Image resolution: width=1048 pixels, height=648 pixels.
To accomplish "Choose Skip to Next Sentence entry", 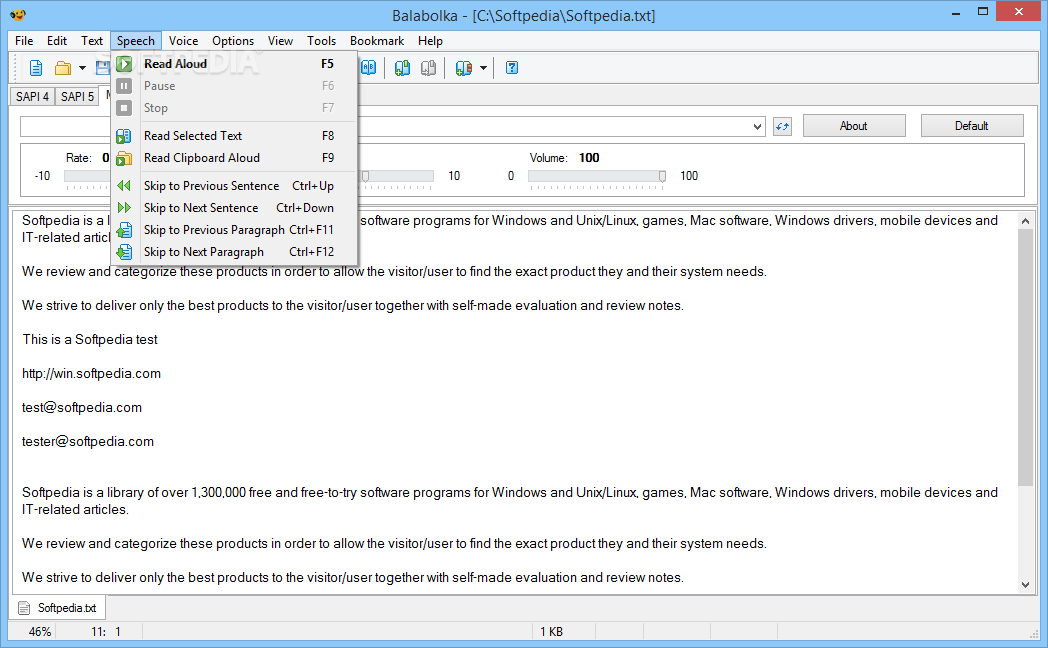I will click(x=235, y=208).
